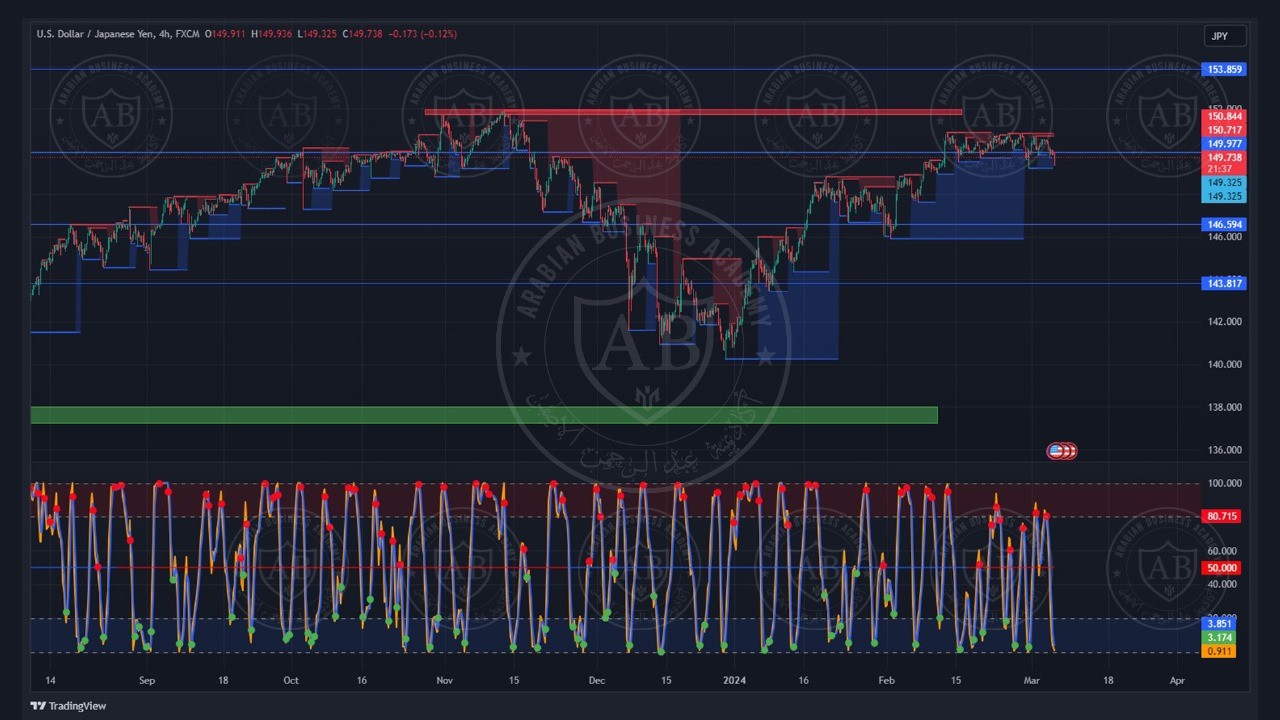Image resolution: width=1280 pixels, height=720 pixels.
Task: Click the 40.000 indicator axis value
Action: [x=1224, y=585]
